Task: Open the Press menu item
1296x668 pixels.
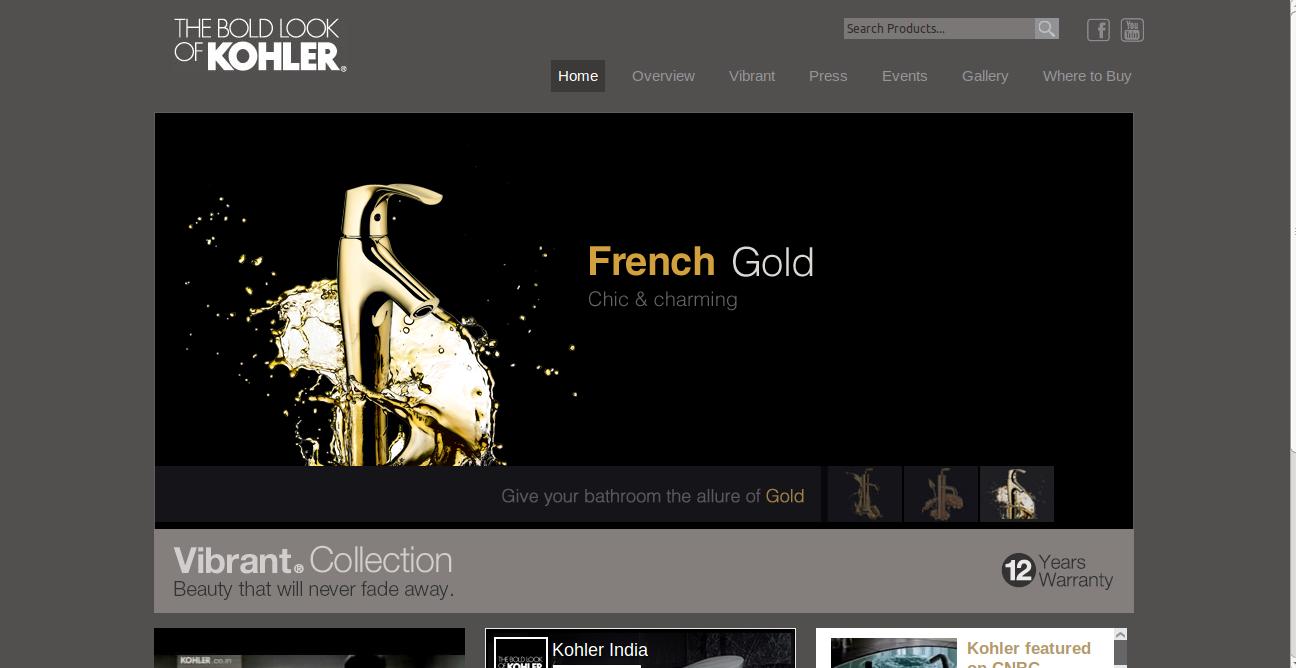Action: (x=828, y=76)
